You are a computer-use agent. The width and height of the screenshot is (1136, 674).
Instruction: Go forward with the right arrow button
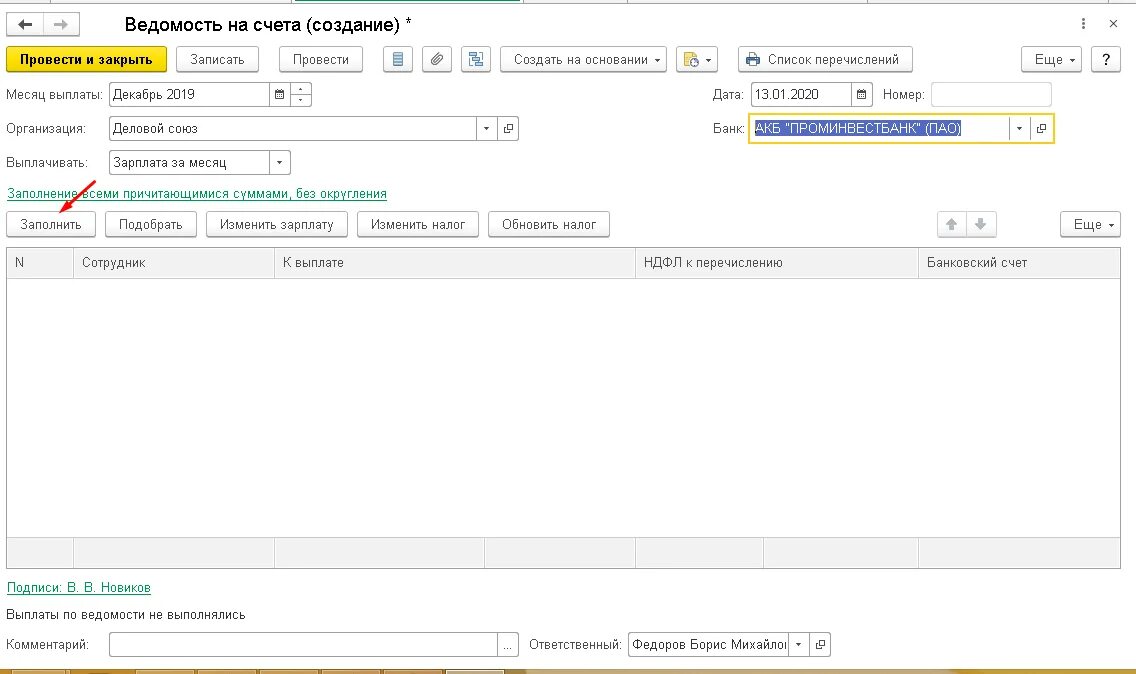pos(62,25)
